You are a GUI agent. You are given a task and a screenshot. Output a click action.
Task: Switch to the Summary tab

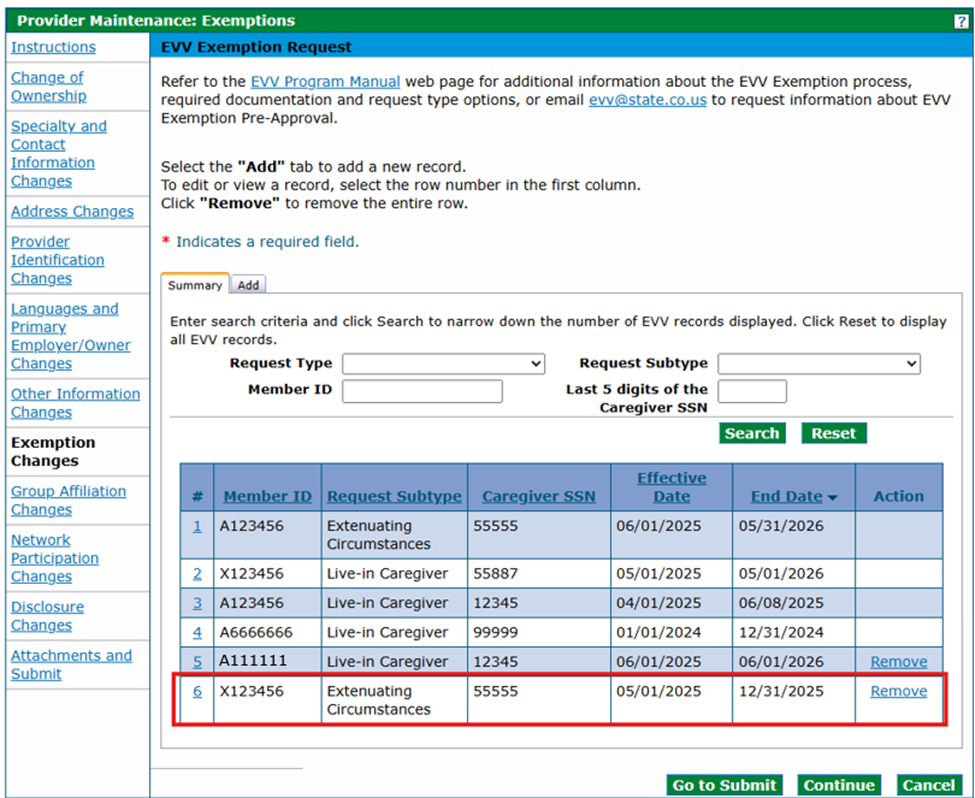point(195,285)
